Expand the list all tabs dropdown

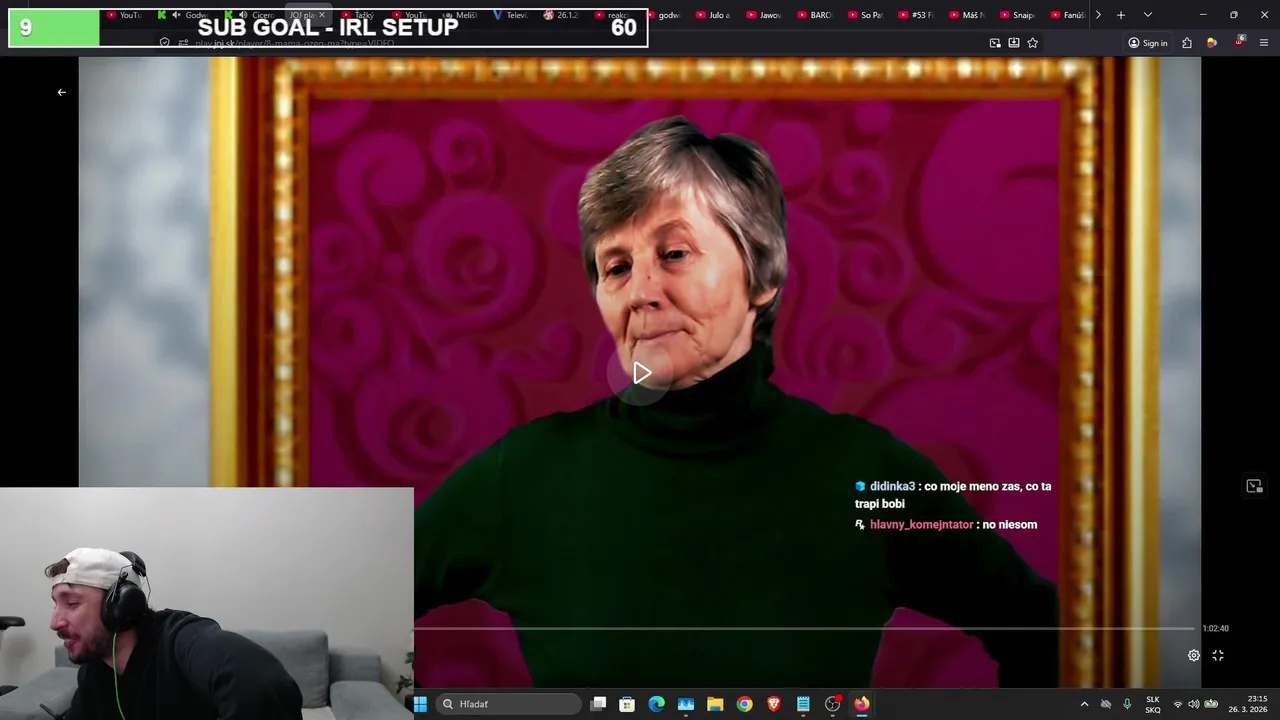tap(1147, 15)
